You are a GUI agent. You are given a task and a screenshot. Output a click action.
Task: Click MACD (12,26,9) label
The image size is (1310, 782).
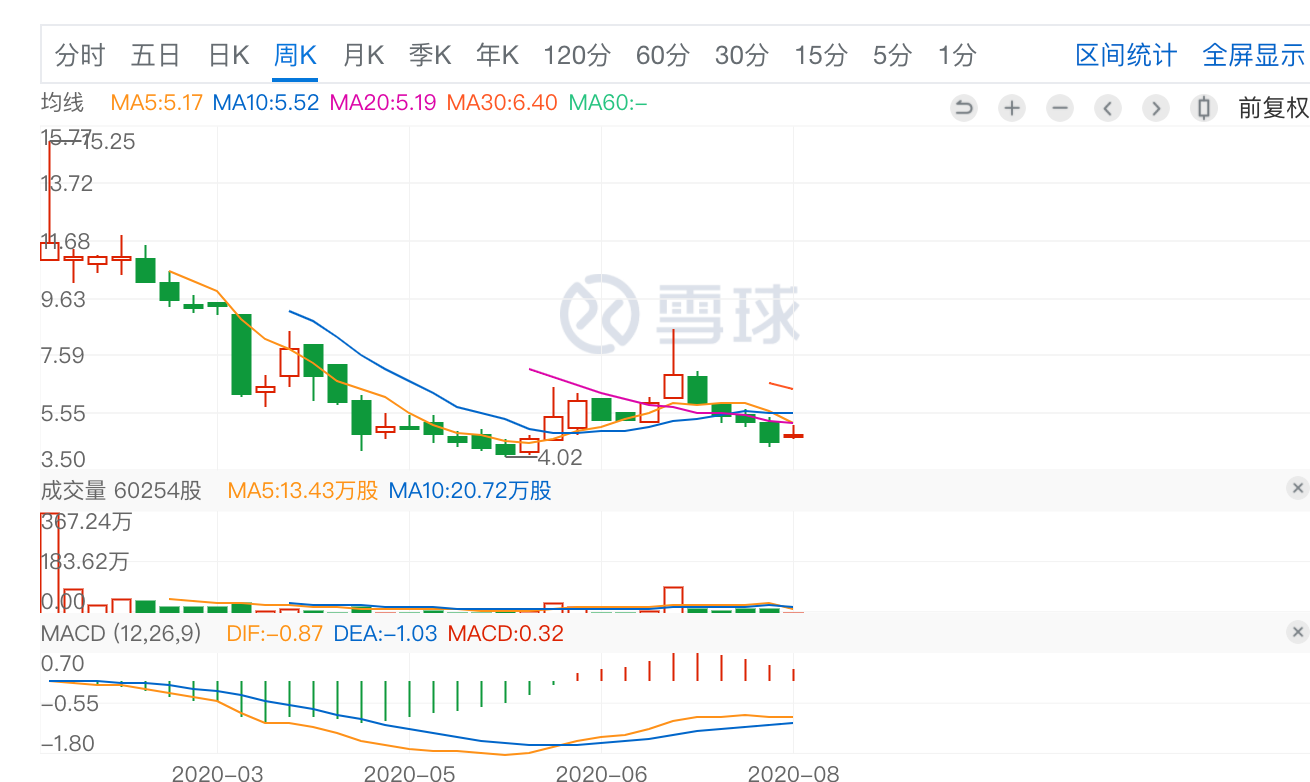point(122,633)
